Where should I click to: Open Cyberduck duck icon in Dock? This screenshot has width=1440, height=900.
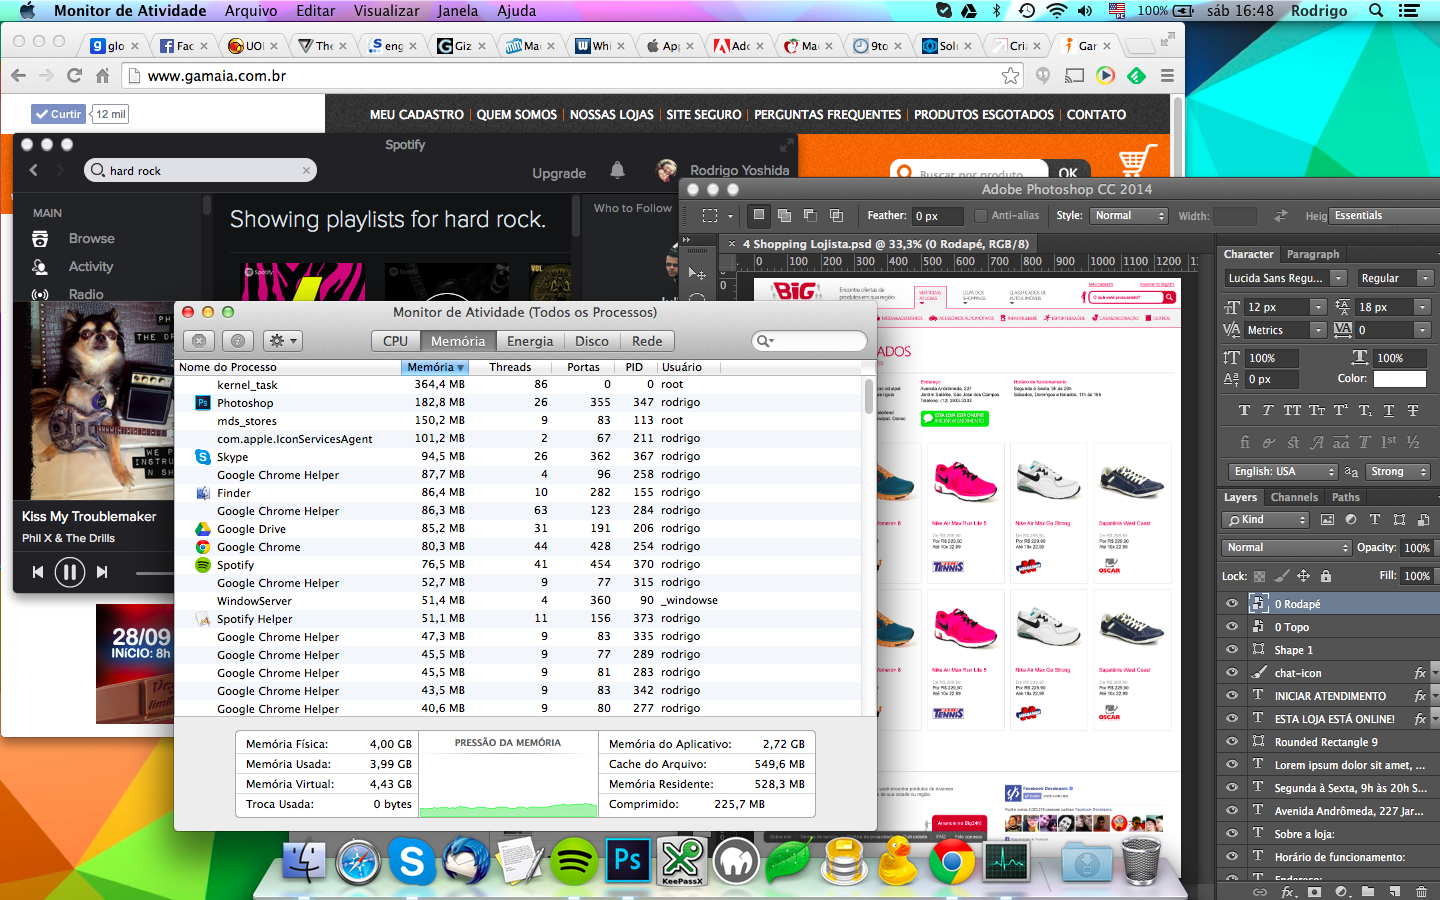click(898, 860)
